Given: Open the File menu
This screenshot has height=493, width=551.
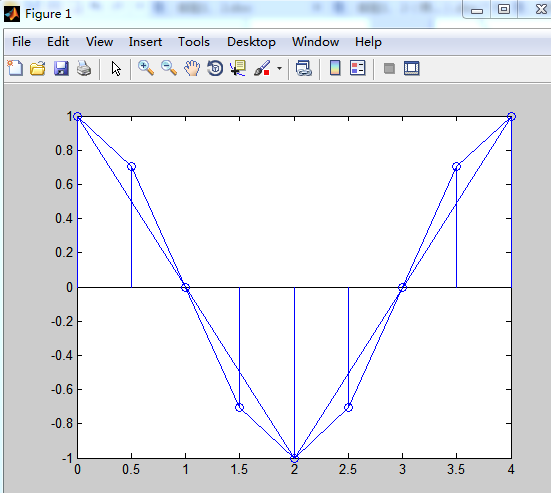Looking at the screenshot, I should [21, 42].
